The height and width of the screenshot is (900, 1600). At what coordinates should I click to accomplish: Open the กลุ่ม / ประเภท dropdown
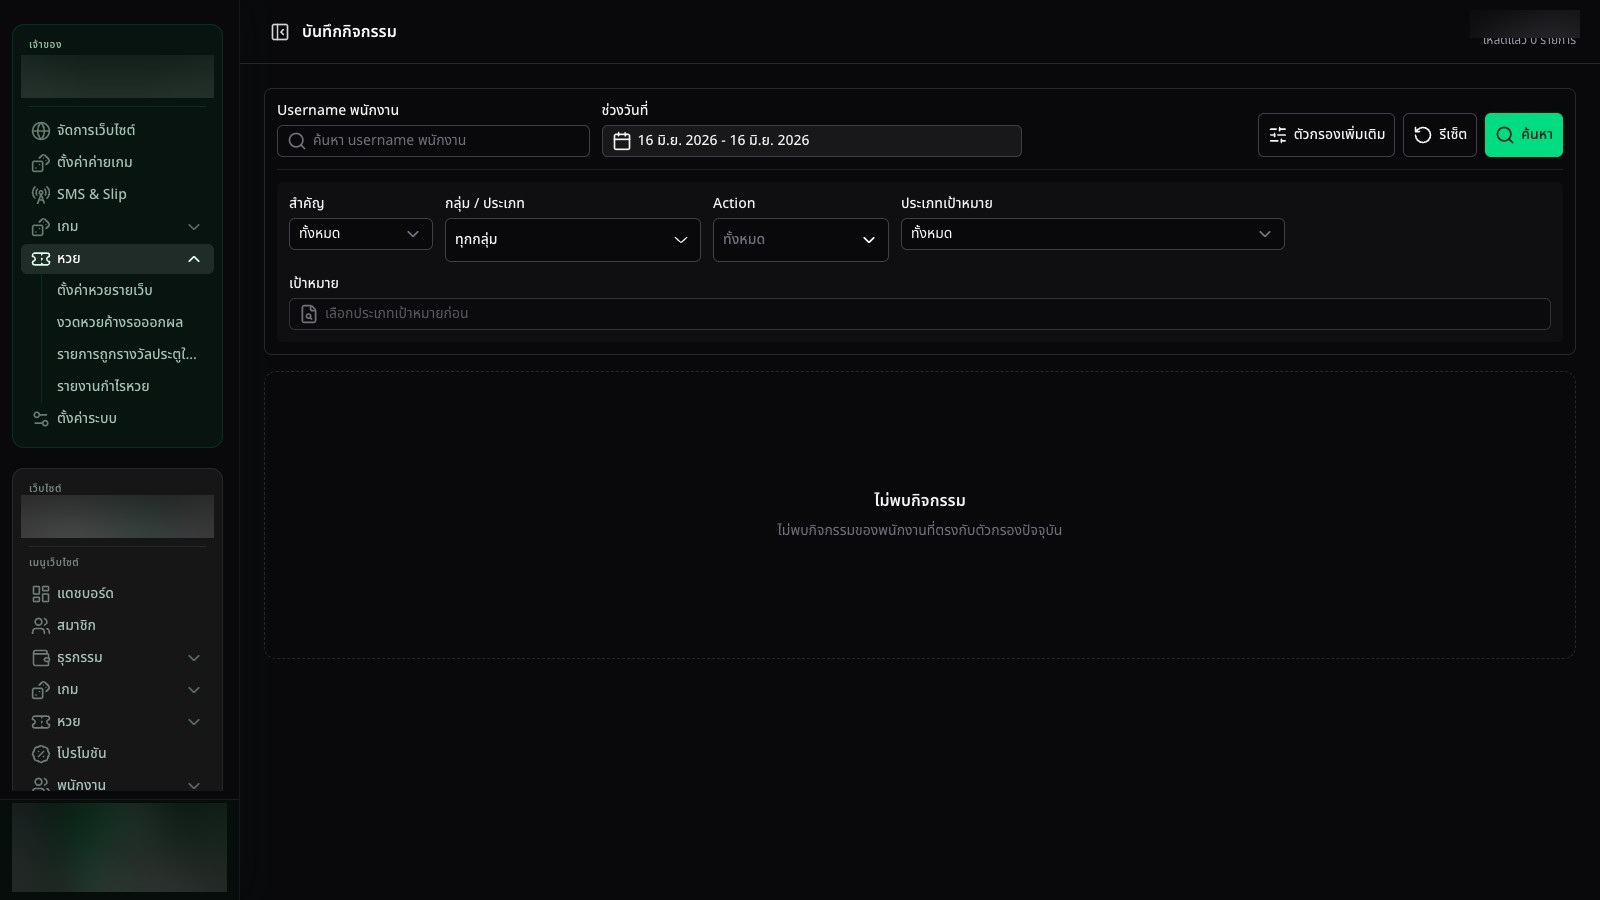coord(573,240)
